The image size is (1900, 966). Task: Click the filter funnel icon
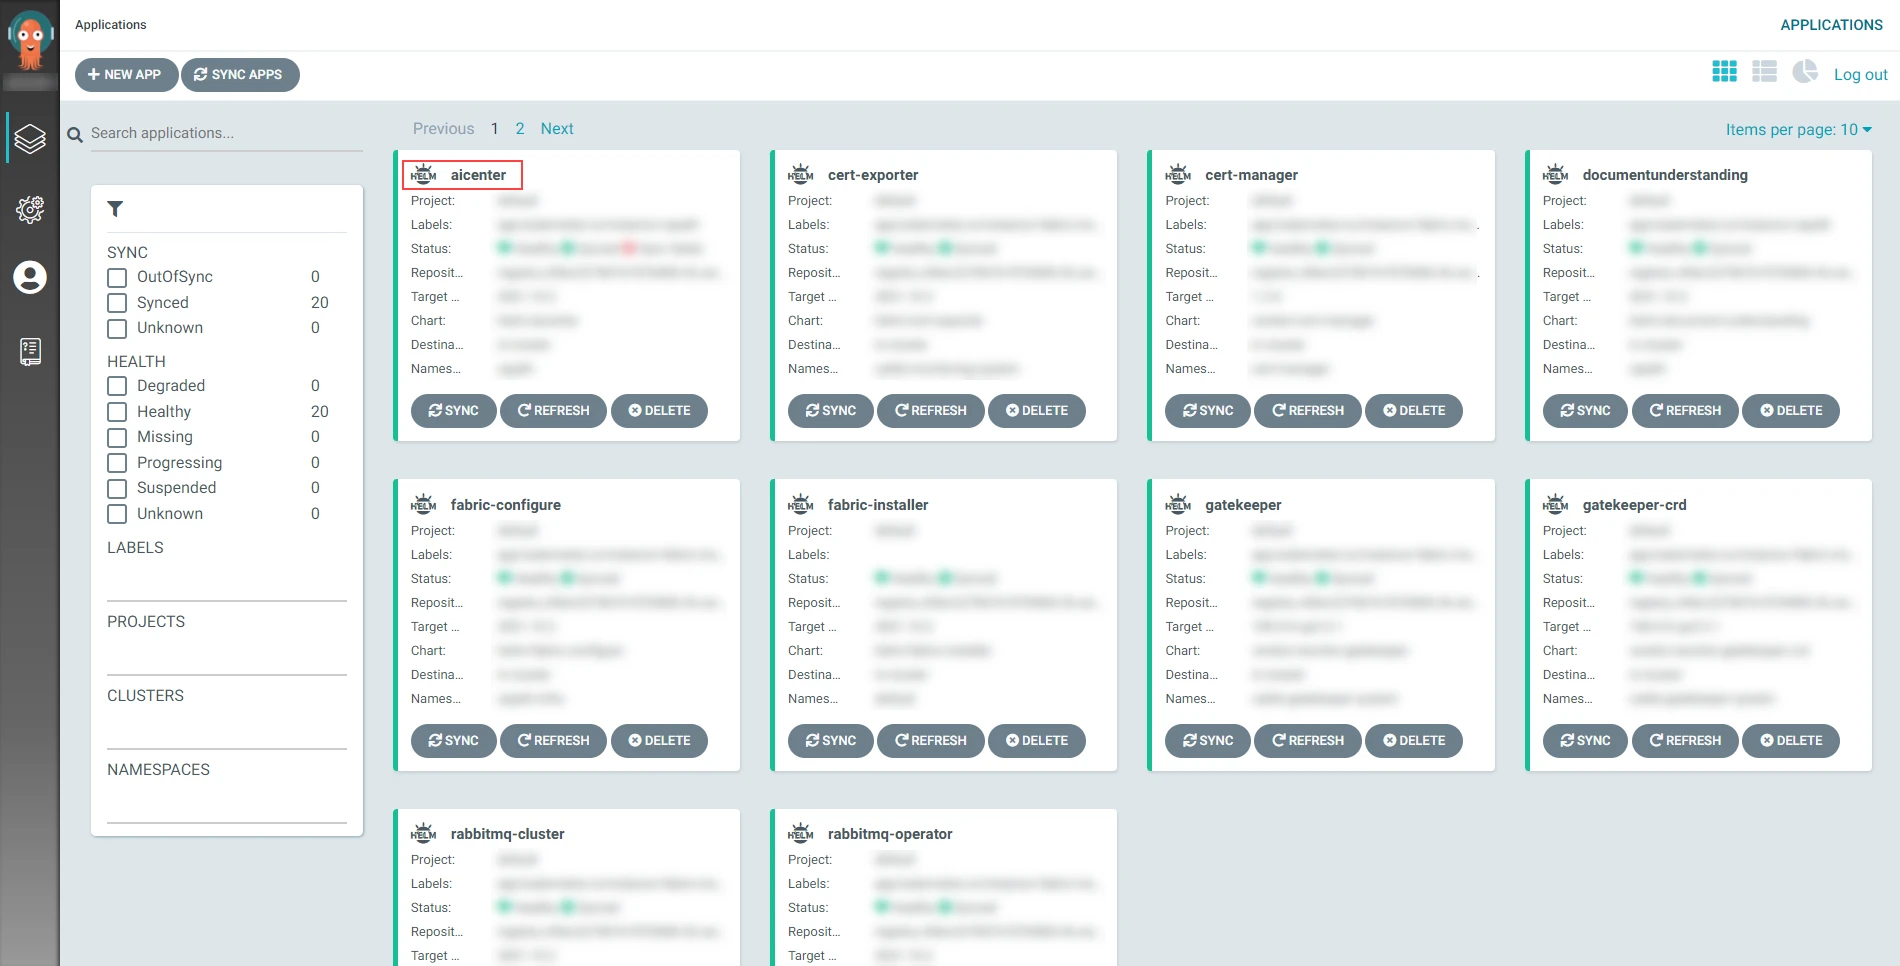115,209
